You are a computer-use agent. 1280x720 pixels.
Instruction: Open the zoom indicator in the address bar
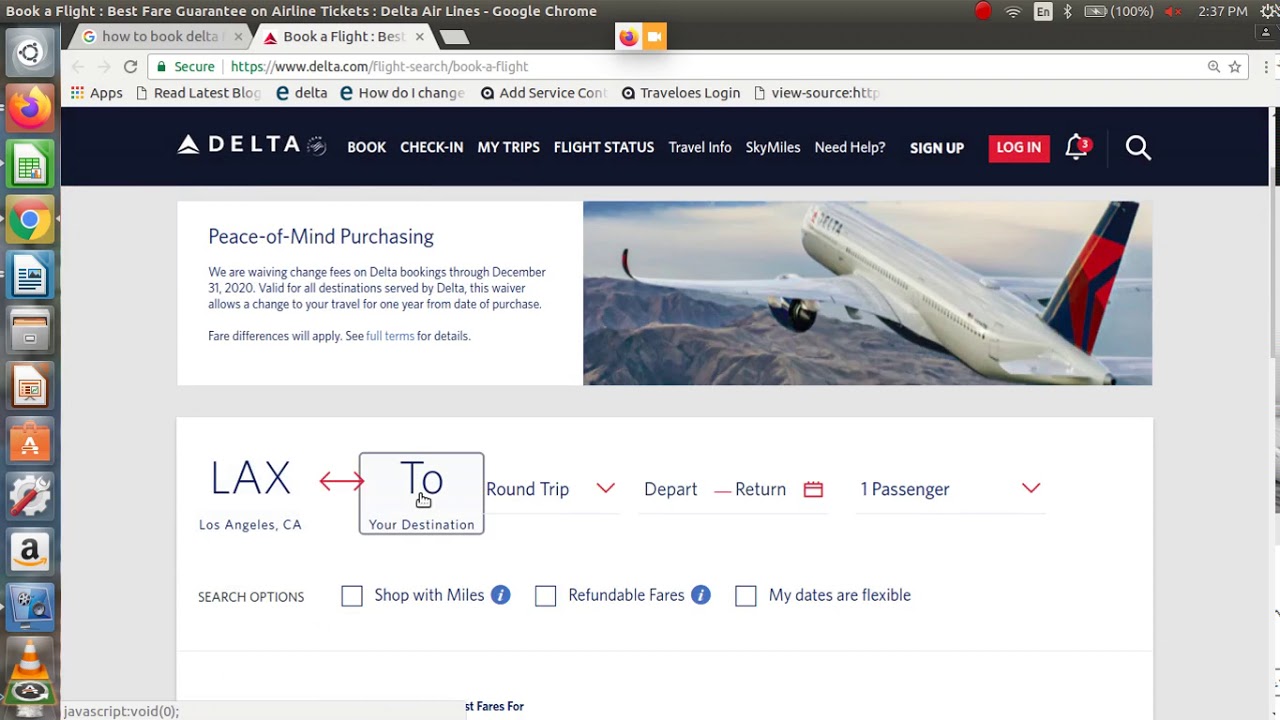[1213, 66]
